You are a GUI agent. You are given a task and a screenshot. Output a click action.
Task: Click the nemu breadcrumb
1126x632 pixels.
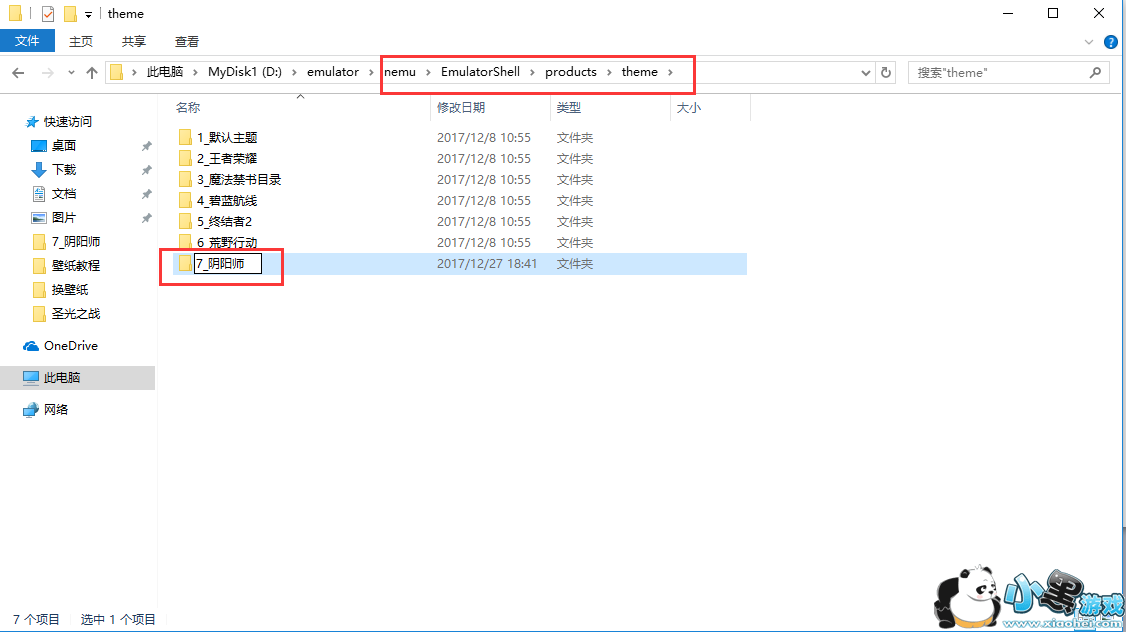(x=400, y=72)
